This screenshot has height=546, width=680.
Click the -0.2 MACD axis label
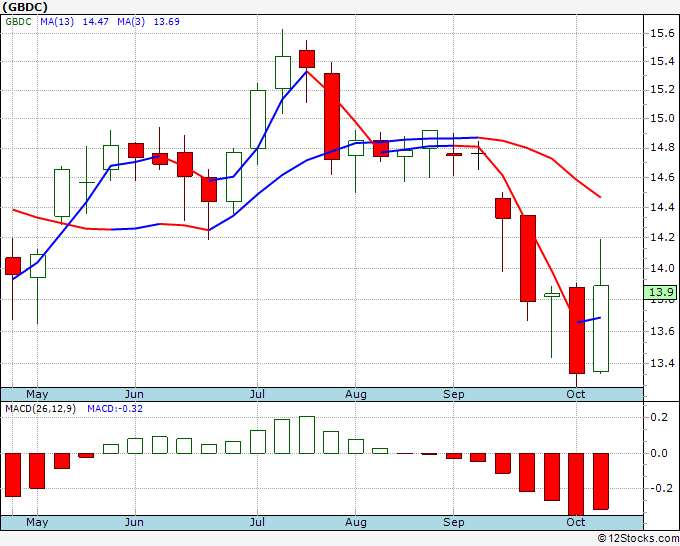pyautogui.click(x=659, y=488)
